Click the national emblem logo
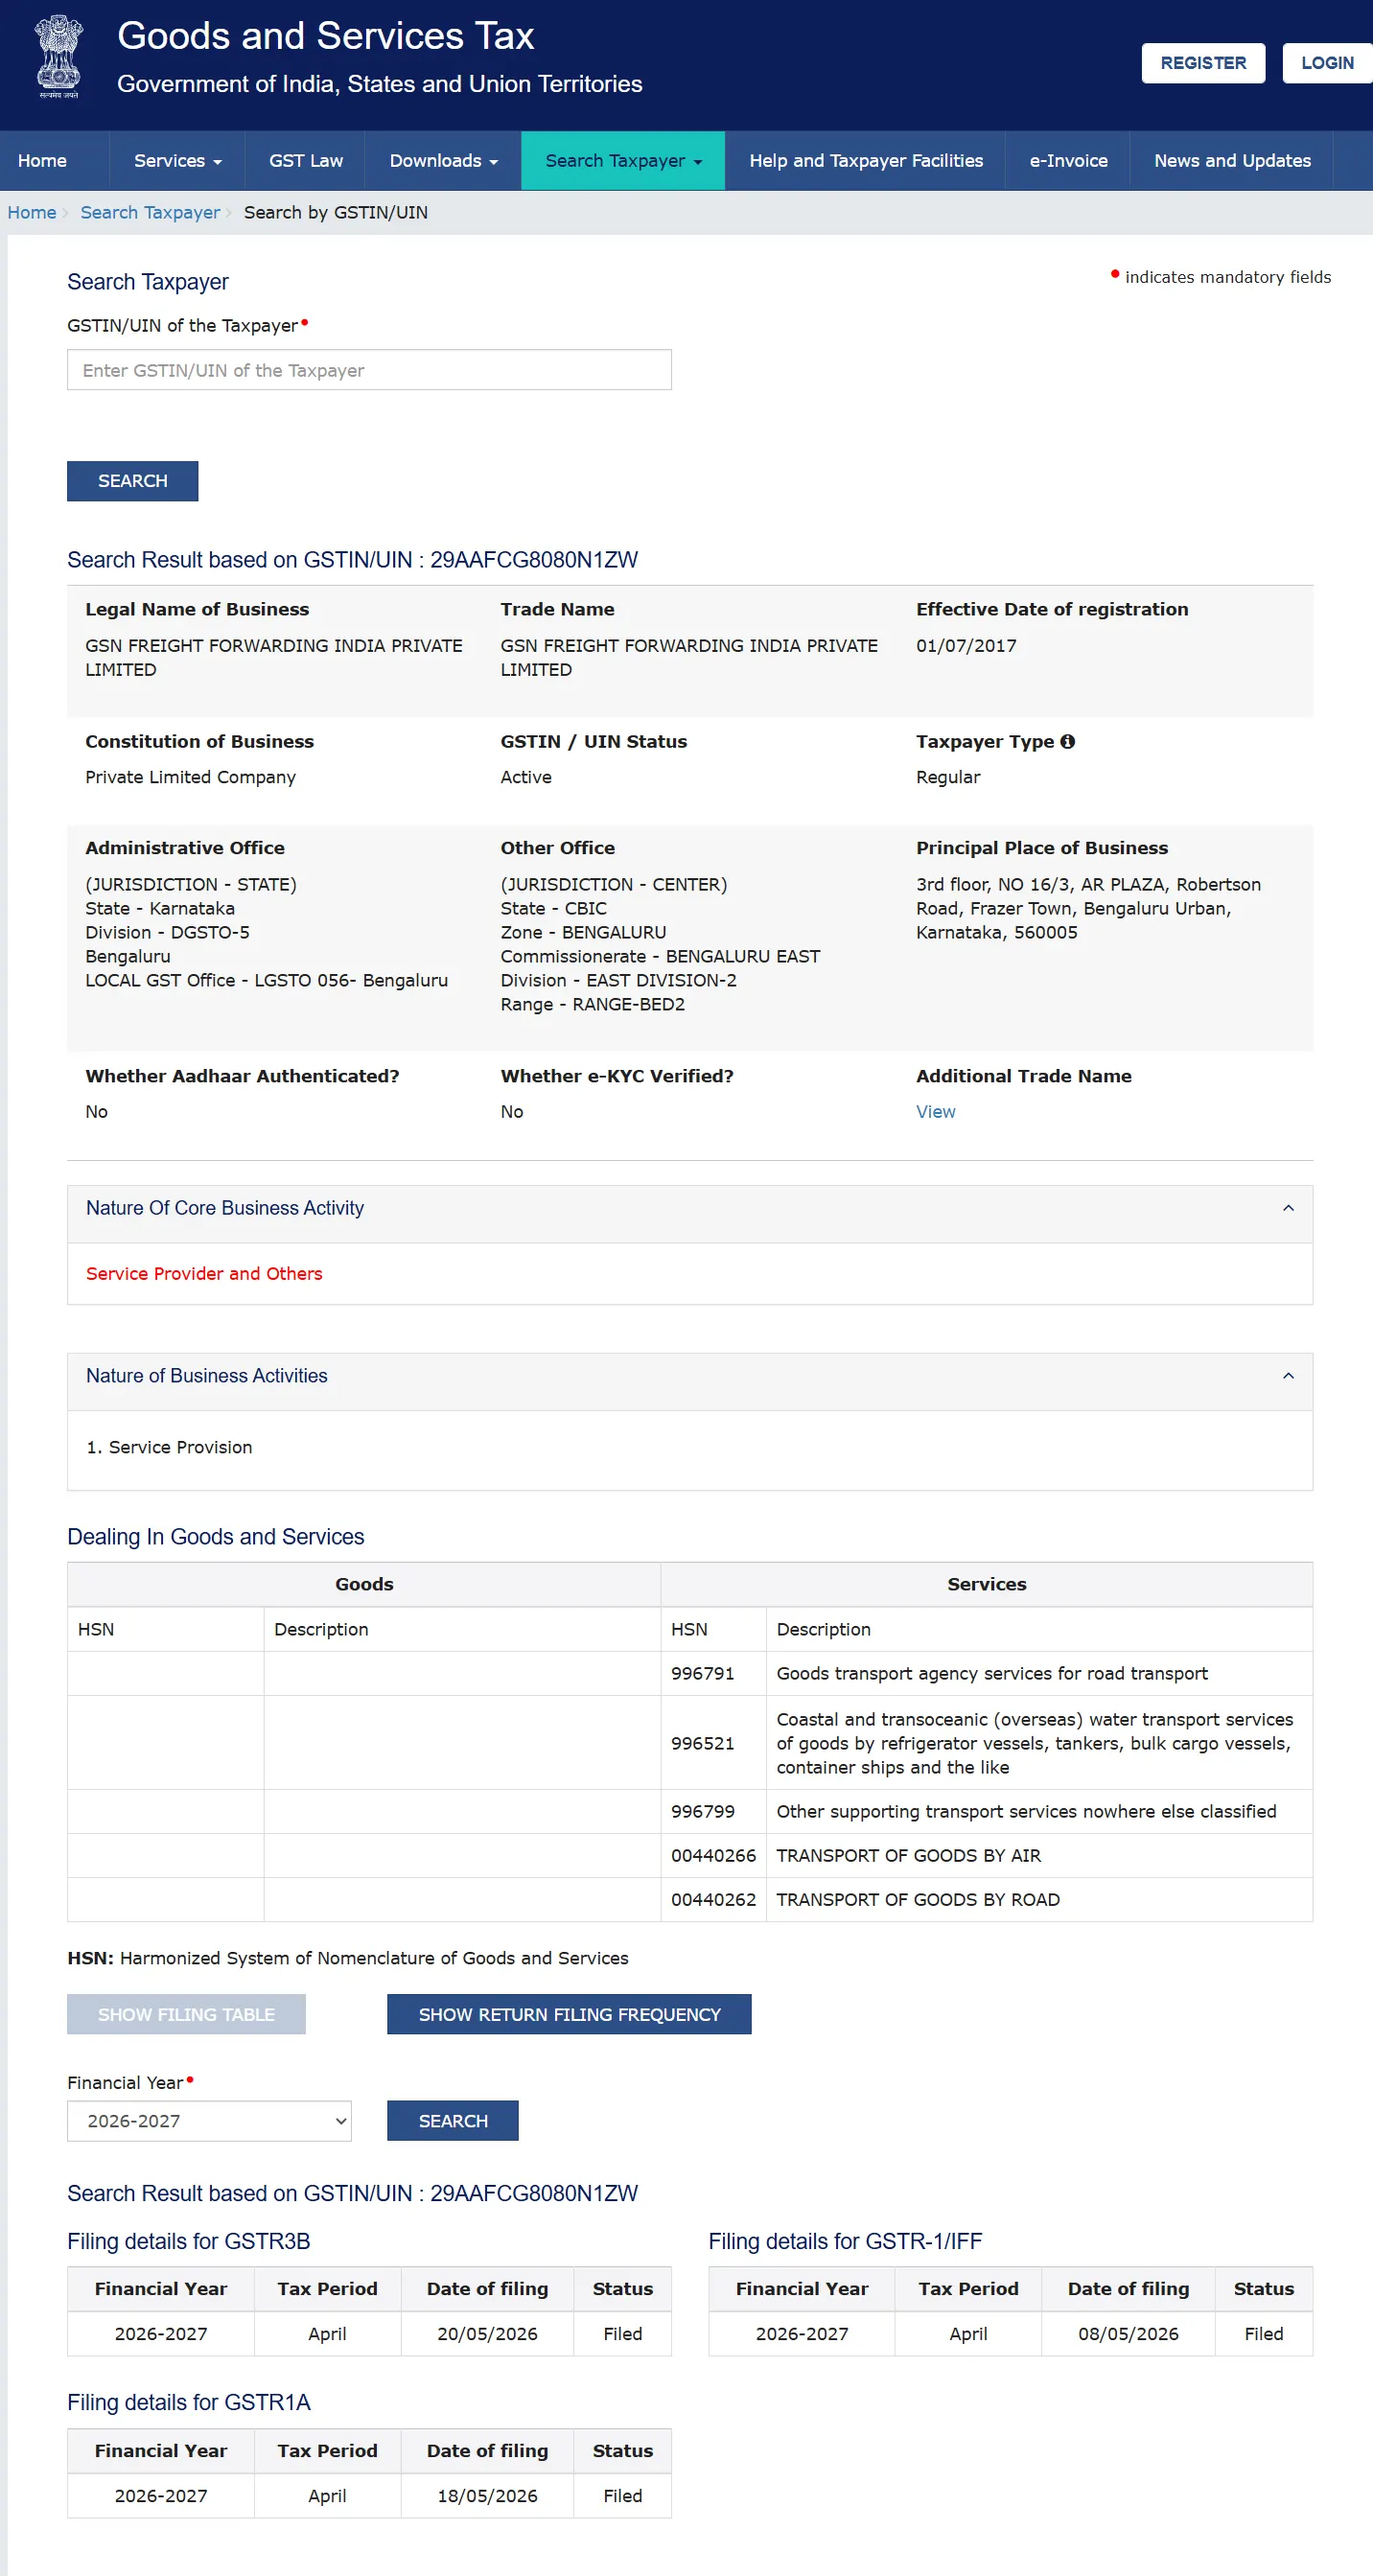The image size is (1373, 2576). click(x=58, y=56)
